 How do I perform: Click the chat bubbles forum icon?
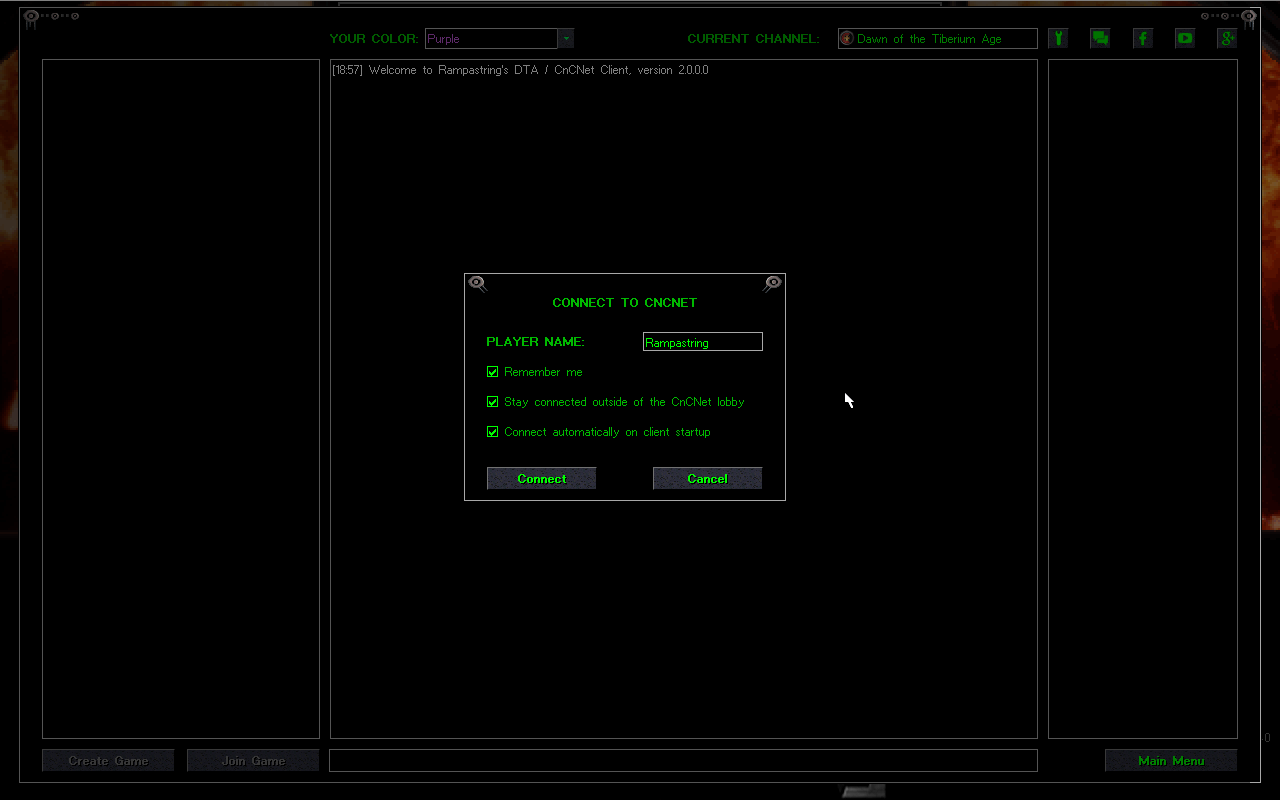pyautogui.click(x=1100, y=39)
